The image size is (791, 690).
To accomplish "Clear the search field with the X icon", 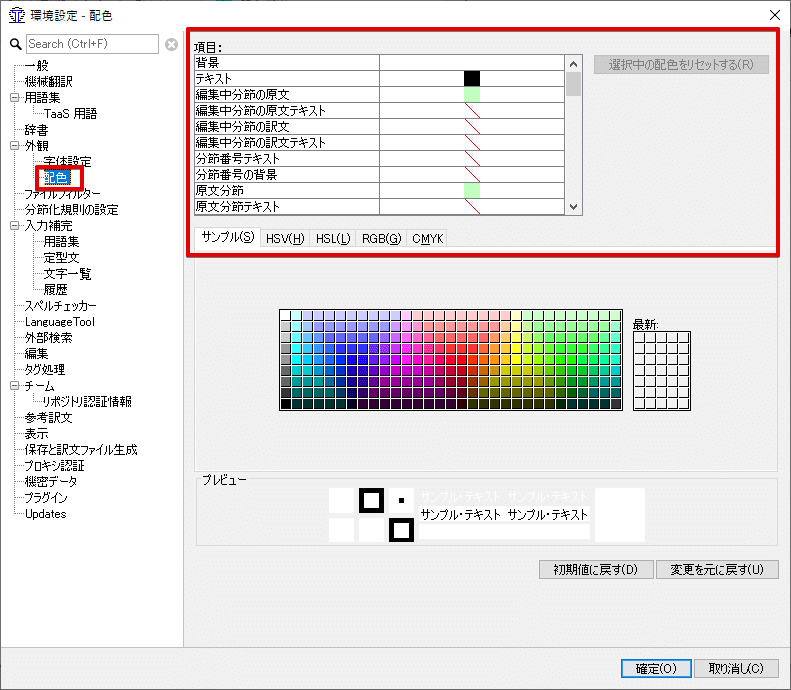I will click(x=172, y=44).
